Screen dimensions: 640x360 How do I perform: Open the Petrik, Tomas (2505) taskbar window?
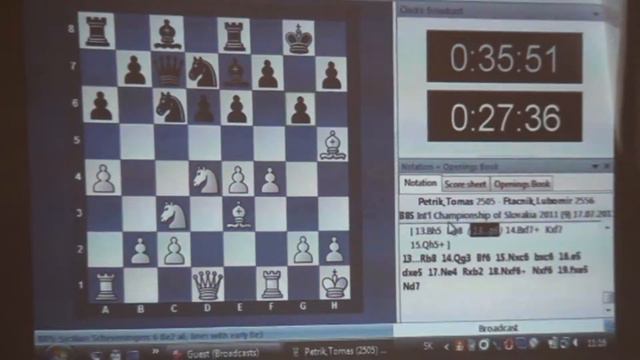coord(340,351)
